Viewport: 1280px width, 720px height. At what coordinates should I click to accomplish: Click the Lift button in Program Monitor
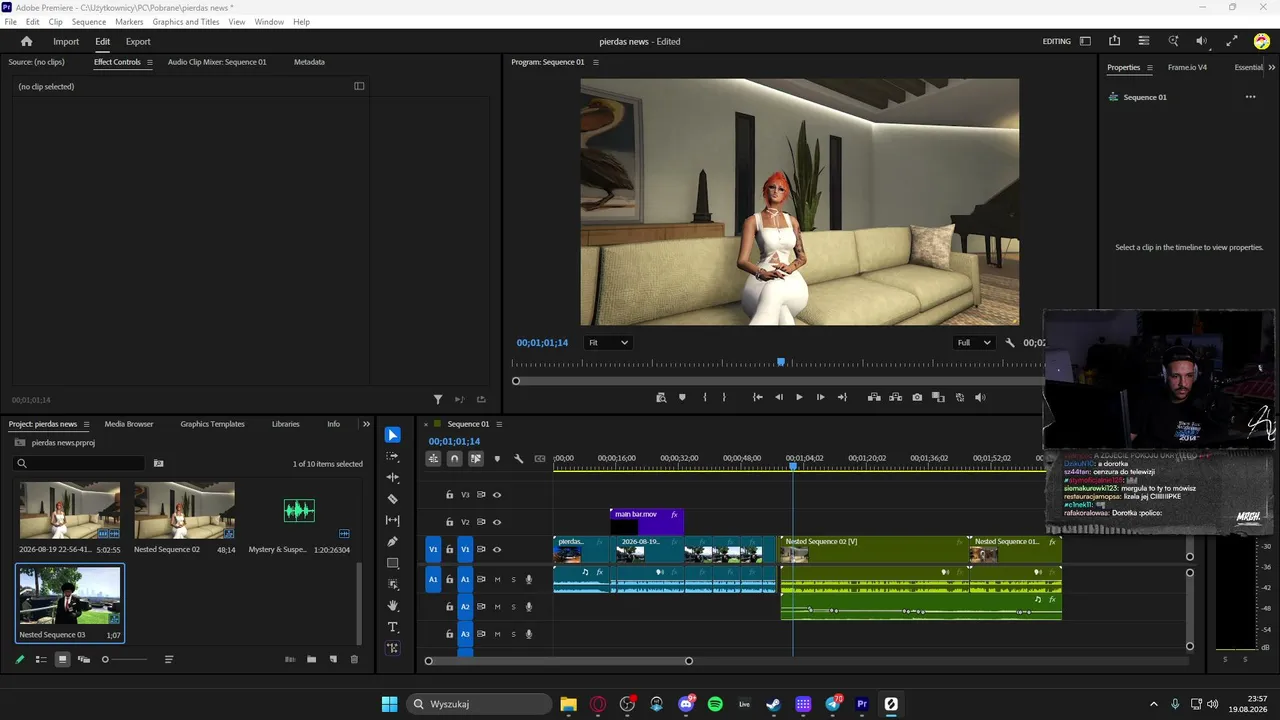[874, 397]
